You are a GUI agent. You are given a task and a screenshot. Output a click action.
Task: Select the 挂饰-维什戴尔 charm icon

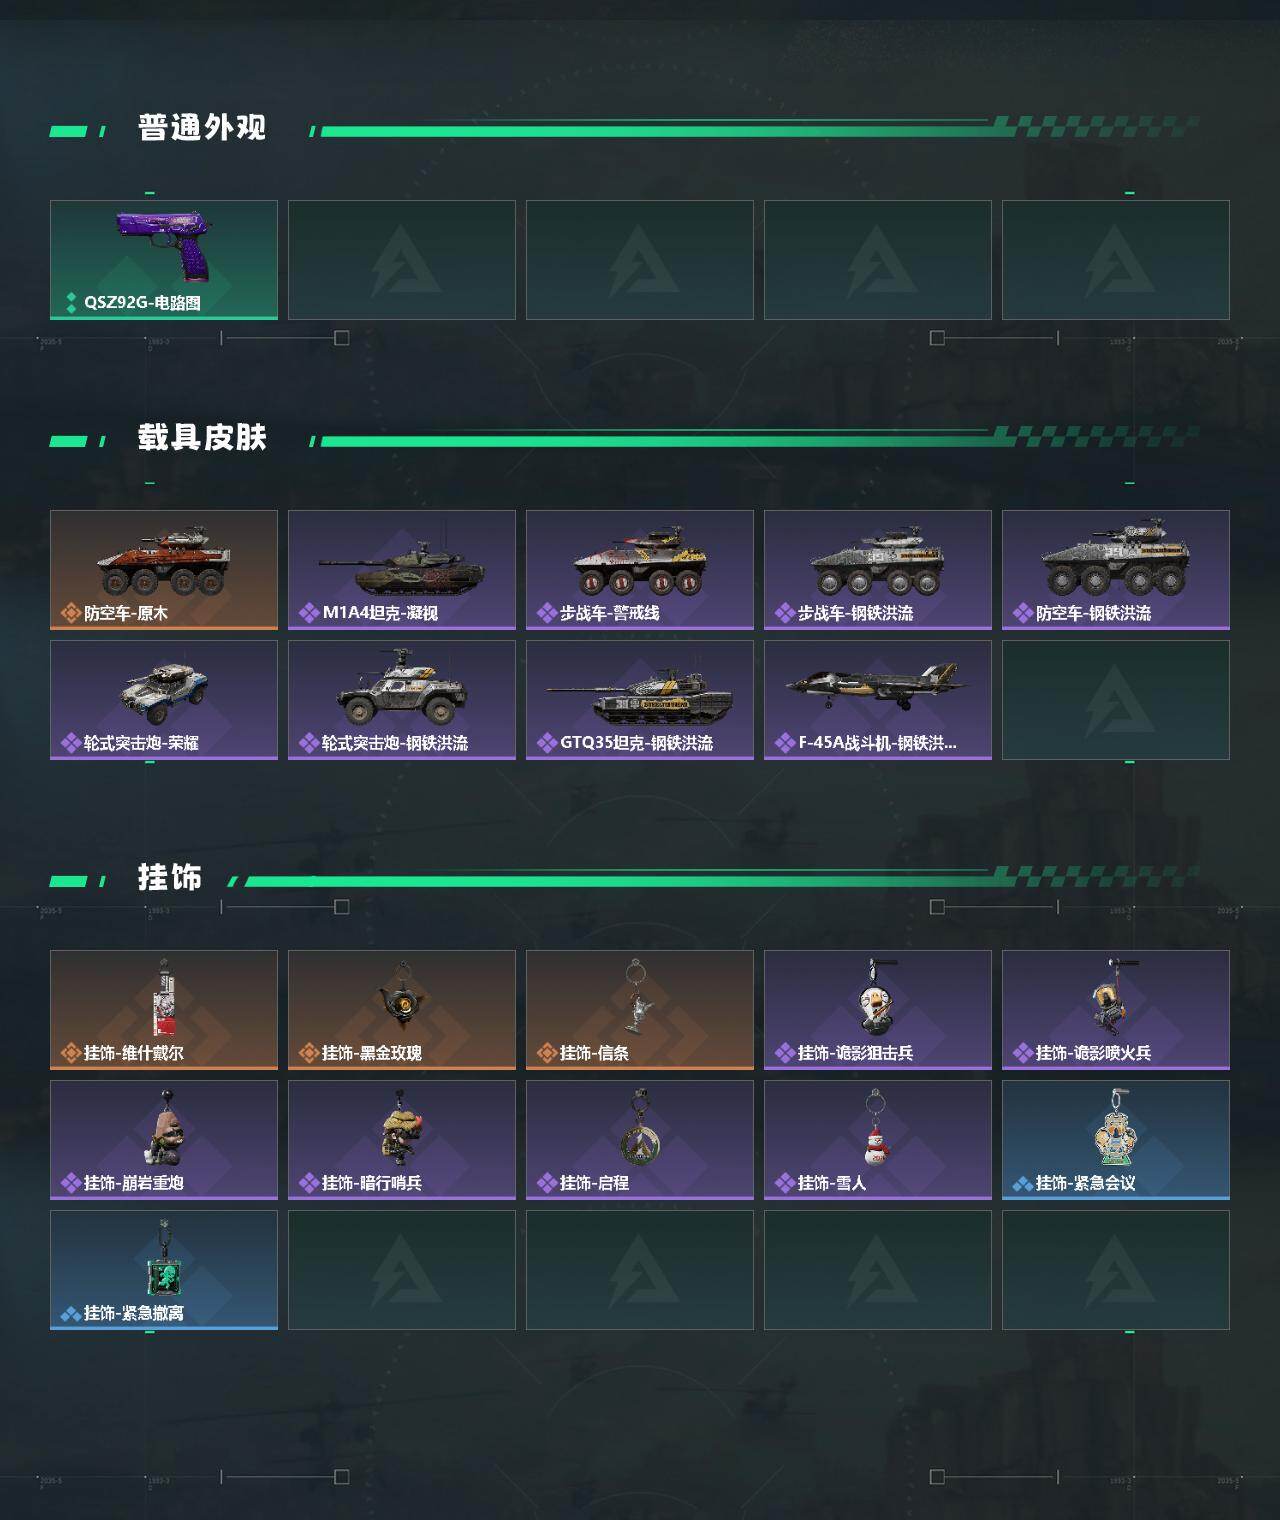click(164, 1010)
